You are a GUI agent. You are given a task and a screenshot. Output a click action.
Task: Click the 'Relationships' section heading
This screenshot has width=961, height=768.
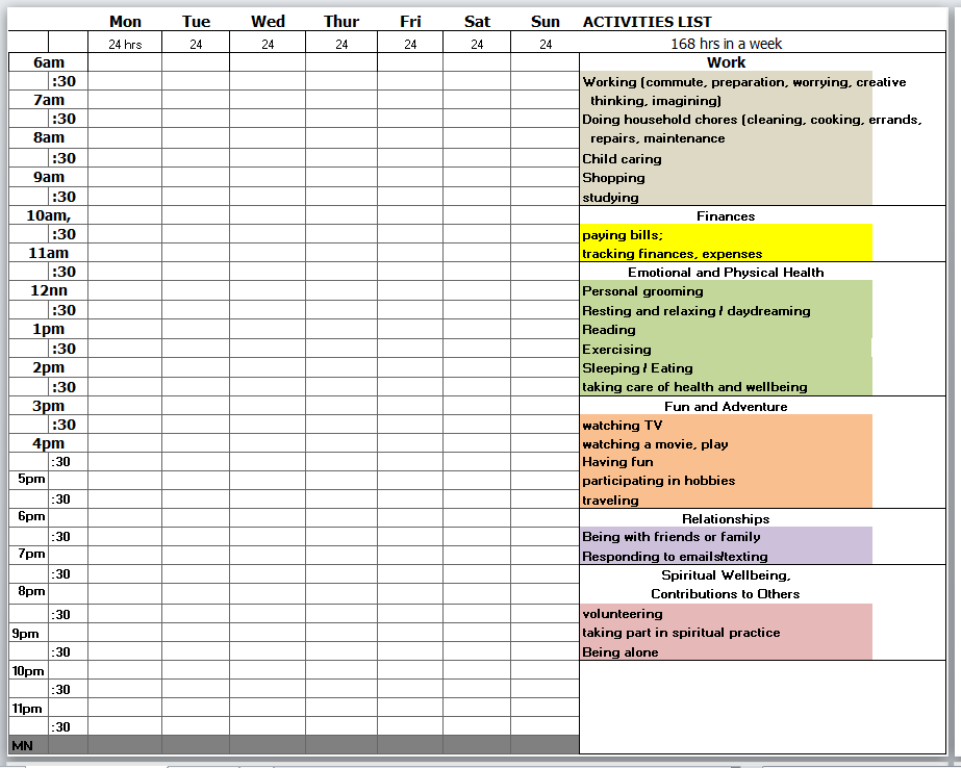[726, 519]
